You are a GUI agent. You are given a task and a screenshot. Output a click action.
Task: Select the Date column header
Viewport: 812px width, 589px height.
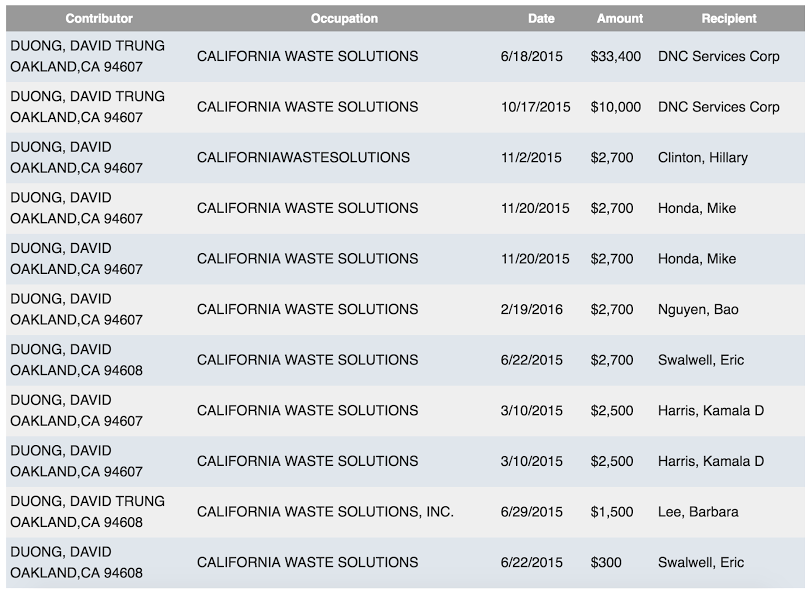(x=542, y=19)
